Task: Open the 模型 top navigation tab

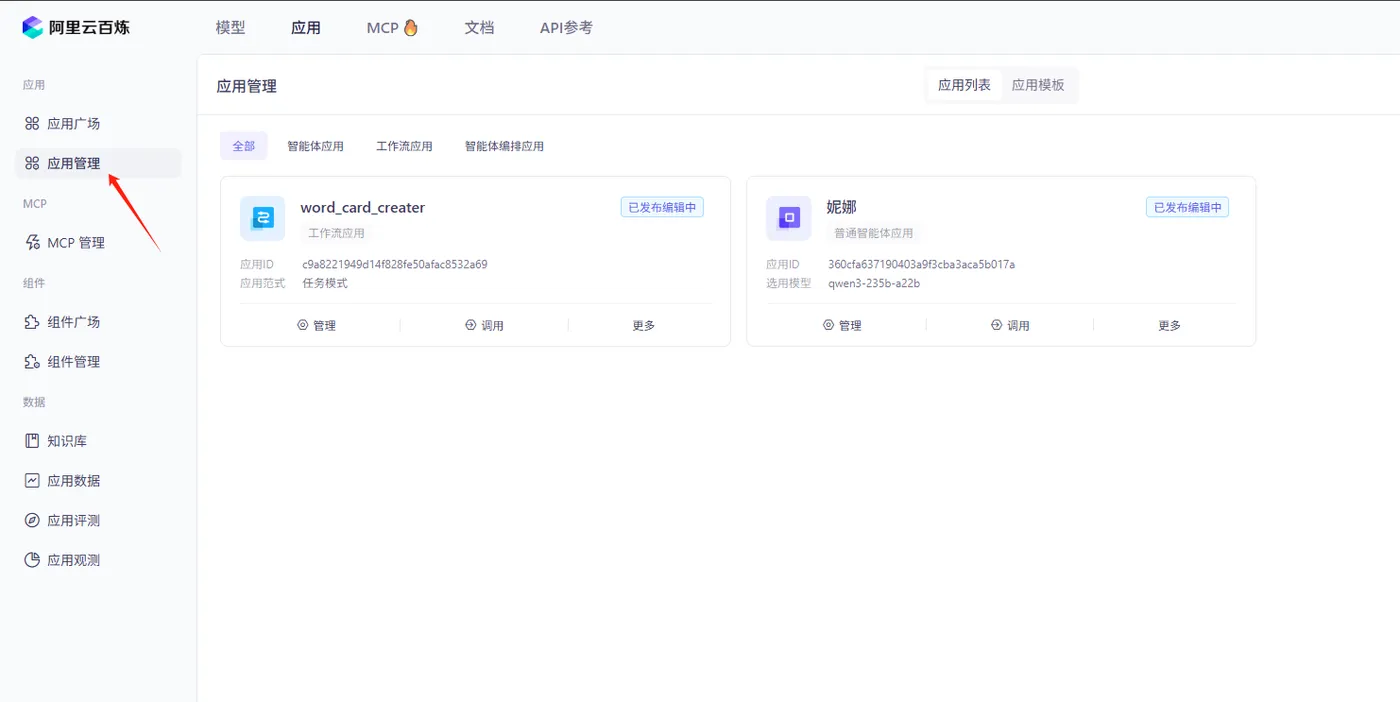Action: pyautogui.click(x=230, y=28)
